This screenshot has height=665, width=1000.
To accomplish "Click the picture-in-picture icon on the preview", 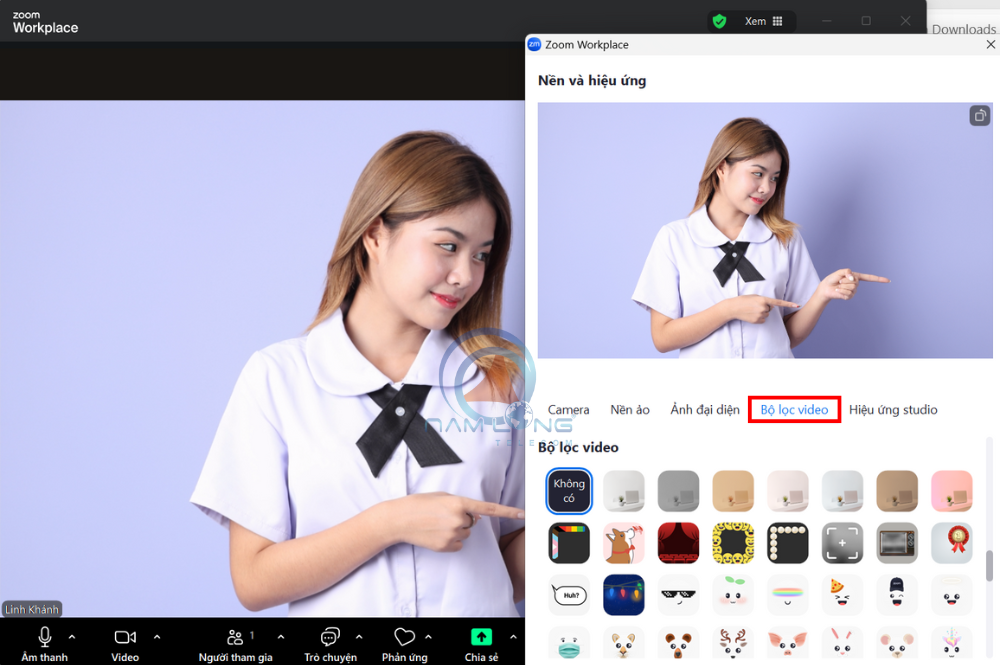I will 979,115.
